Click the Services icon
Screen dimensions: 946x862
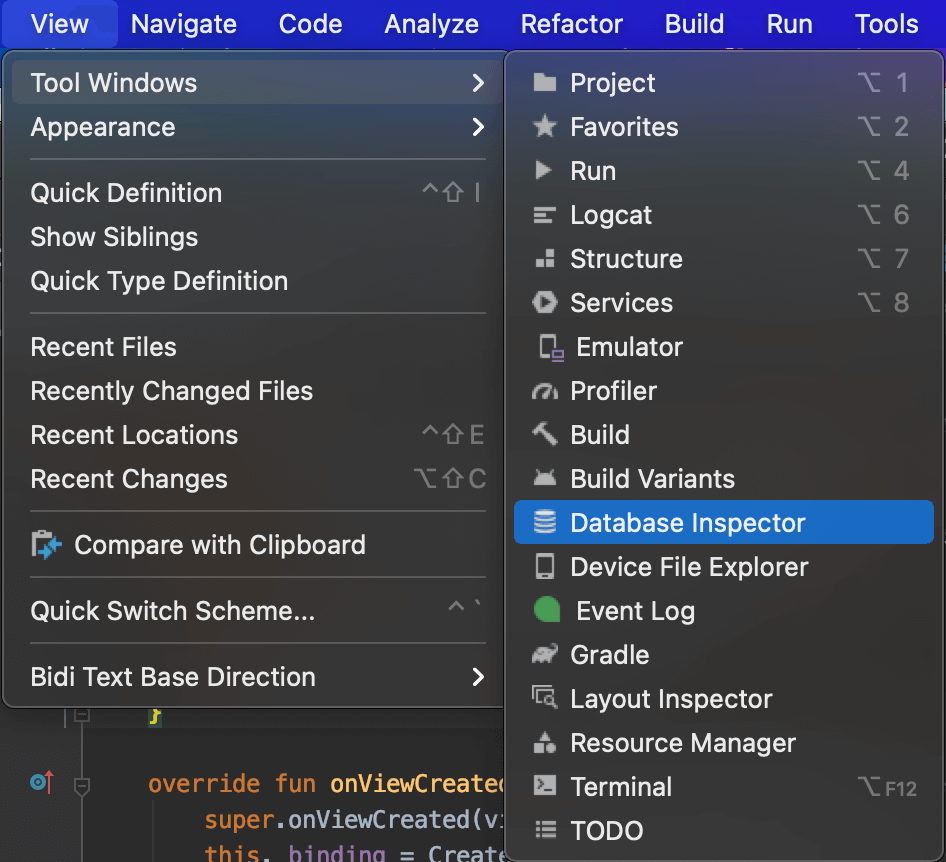pos(545,303)
